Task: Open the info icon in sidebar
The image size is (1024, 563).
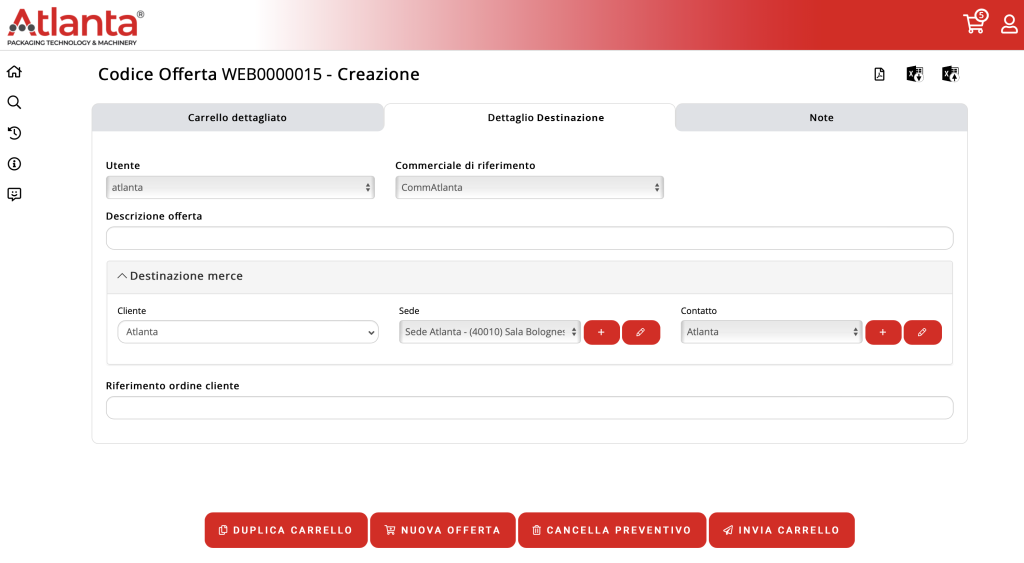Action: click(x=14, y=164)
